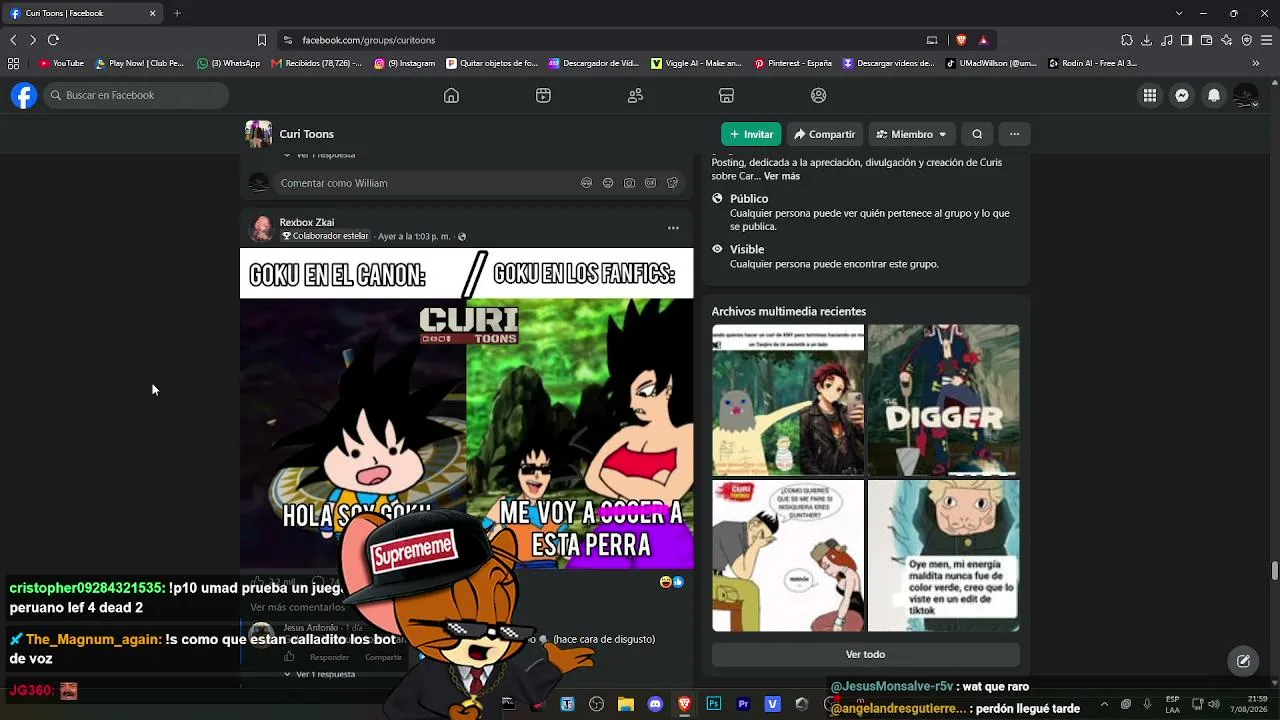Screen dimensions: 1280x720
Task: Open The Digger media thumbnail
Action: (944, 400)
